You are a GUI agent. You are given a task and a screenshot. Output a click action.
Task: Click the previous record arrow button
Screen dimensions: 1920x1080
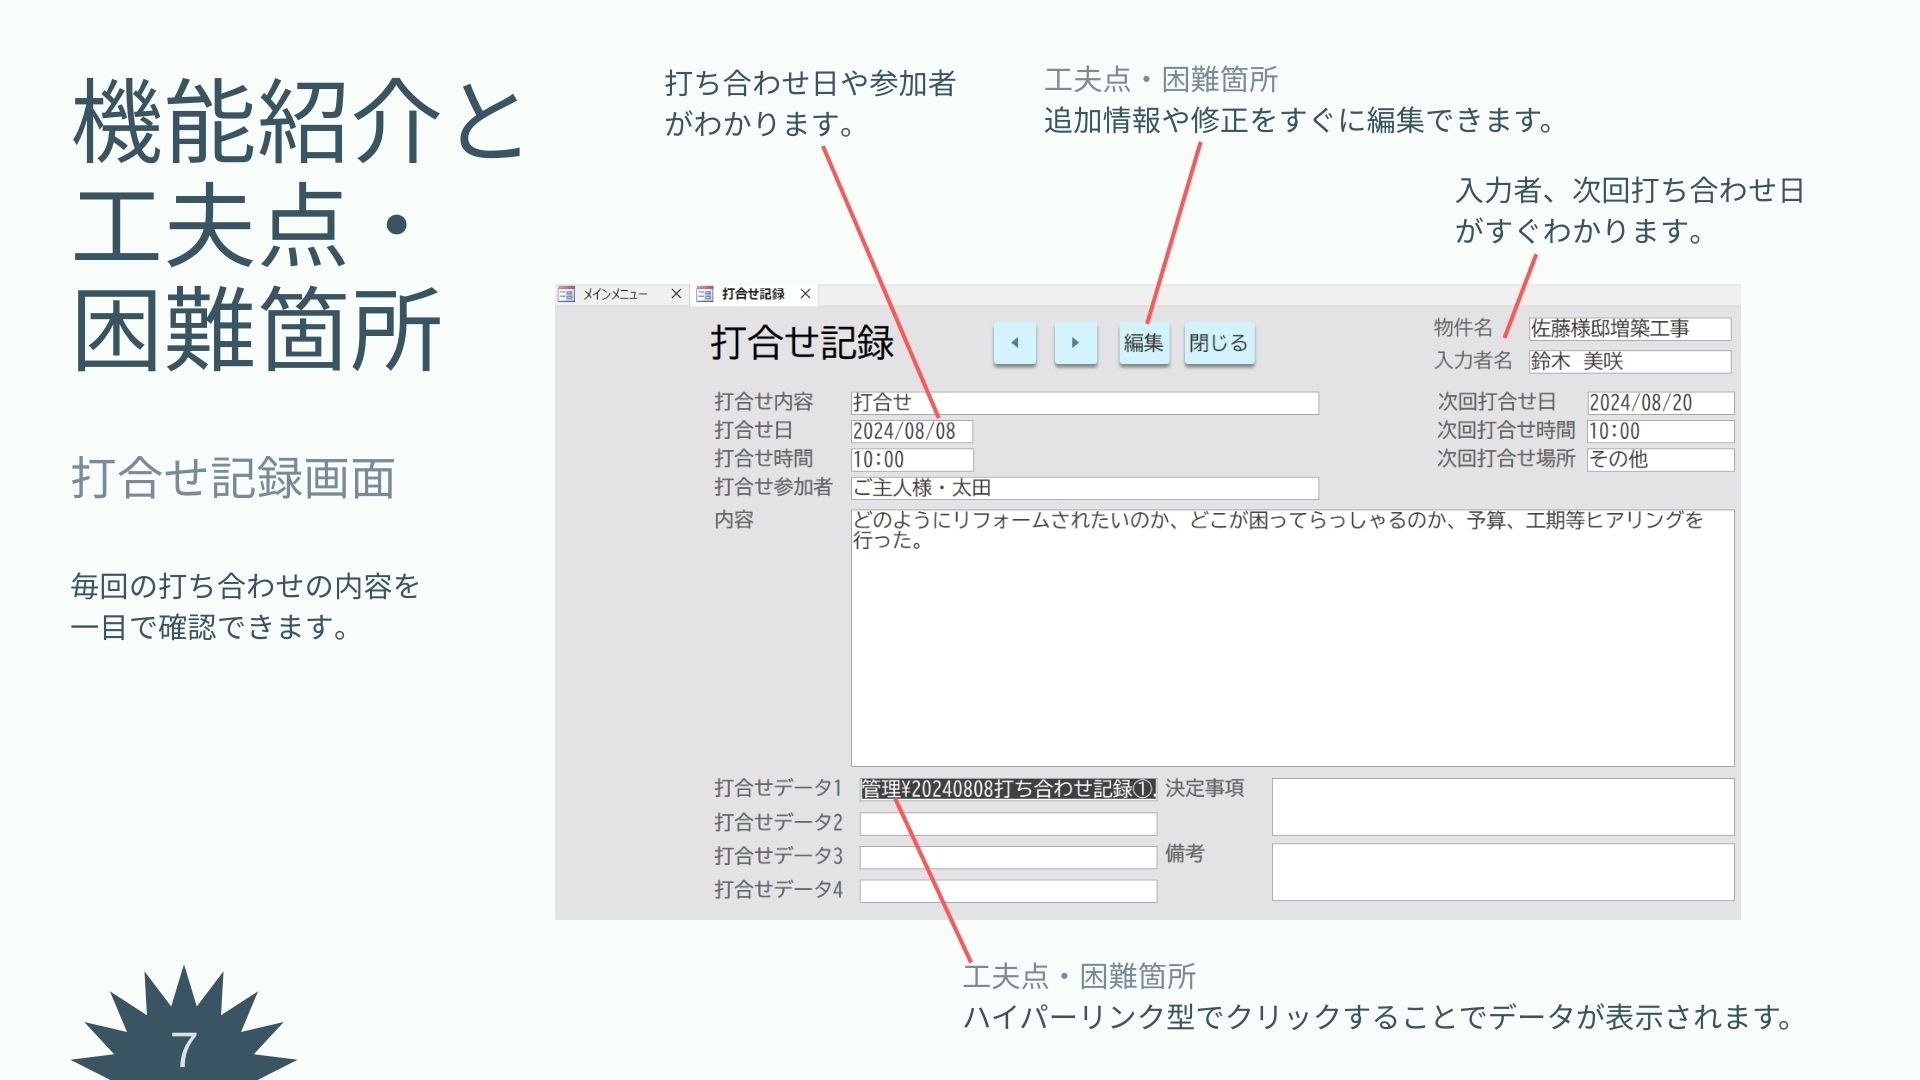tap(1014, 343)
